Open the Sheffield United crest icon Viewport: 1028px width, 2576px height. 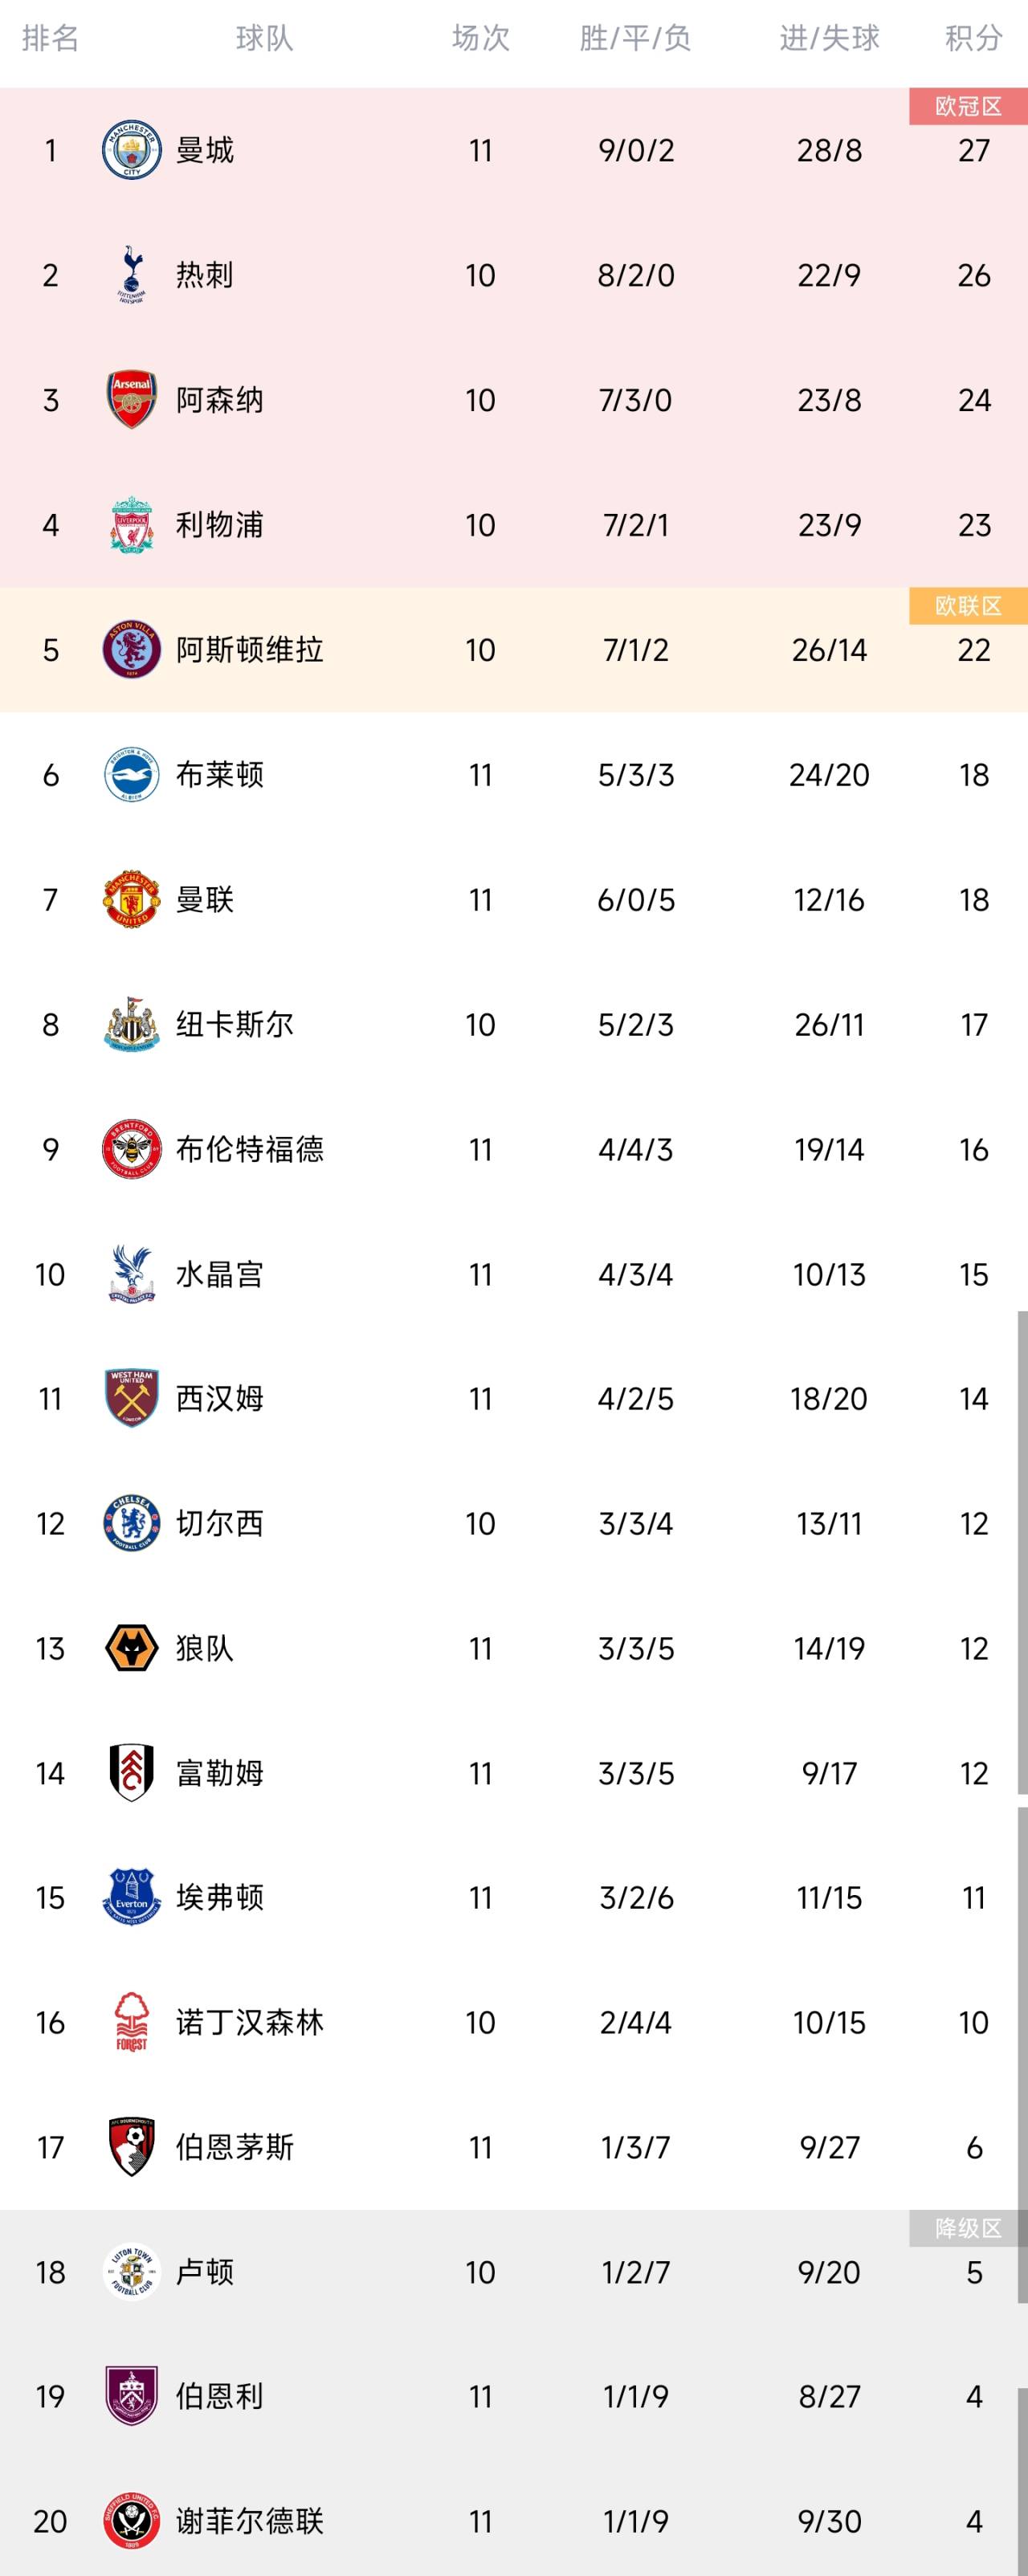coord(131,2521)
